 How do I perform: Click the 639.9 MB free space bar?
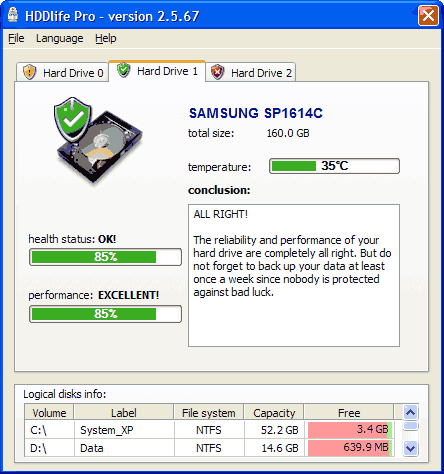tap(350, 448)
